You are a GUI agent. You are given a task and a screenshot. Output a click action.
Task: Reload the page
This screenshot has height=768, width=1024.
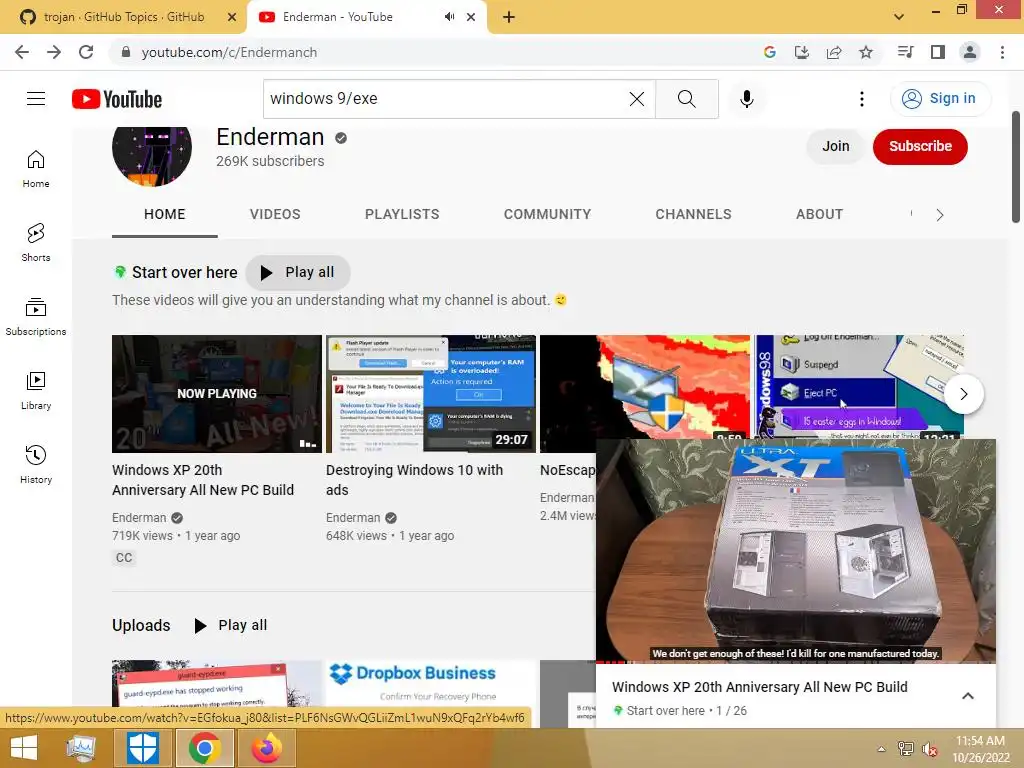tap(86, 52)
